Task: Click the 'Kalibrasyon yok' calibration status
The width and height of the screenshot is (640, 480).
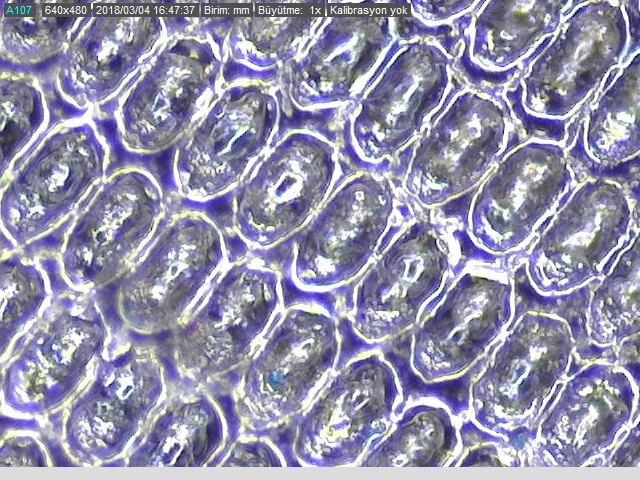Action: coord(369,10)
